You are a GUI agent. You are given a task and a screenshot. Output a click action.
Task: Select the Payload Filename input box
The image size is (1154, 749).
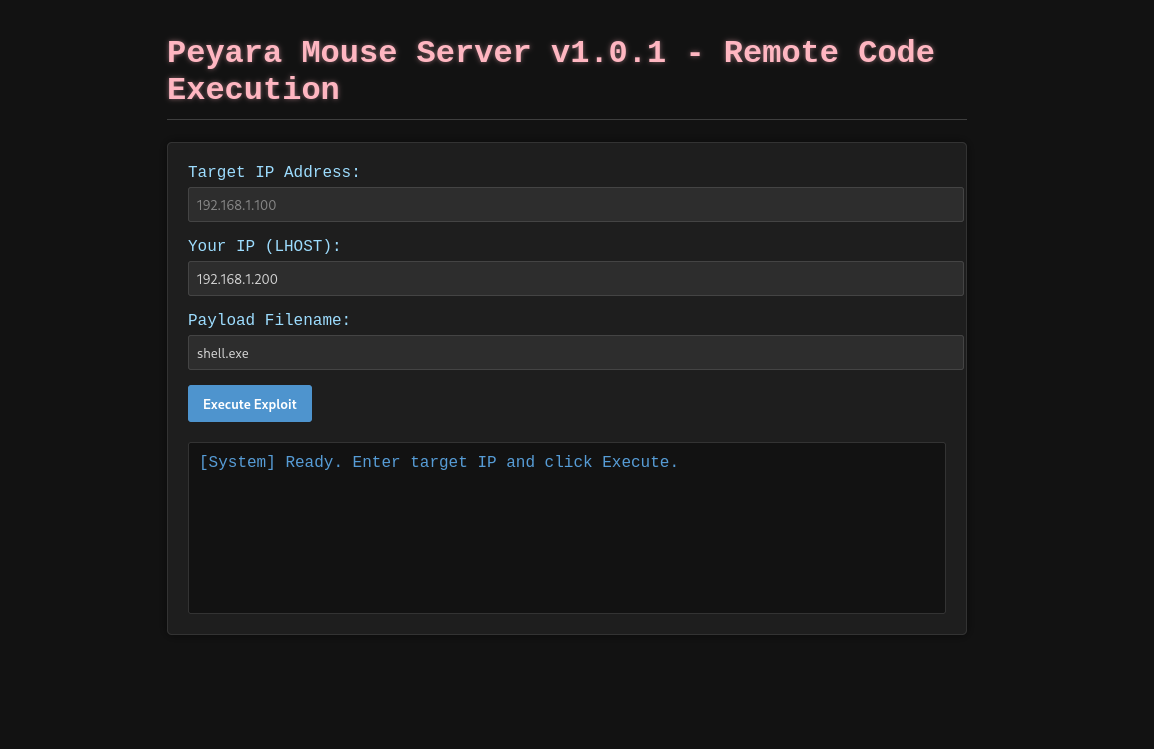coord(576,352)
